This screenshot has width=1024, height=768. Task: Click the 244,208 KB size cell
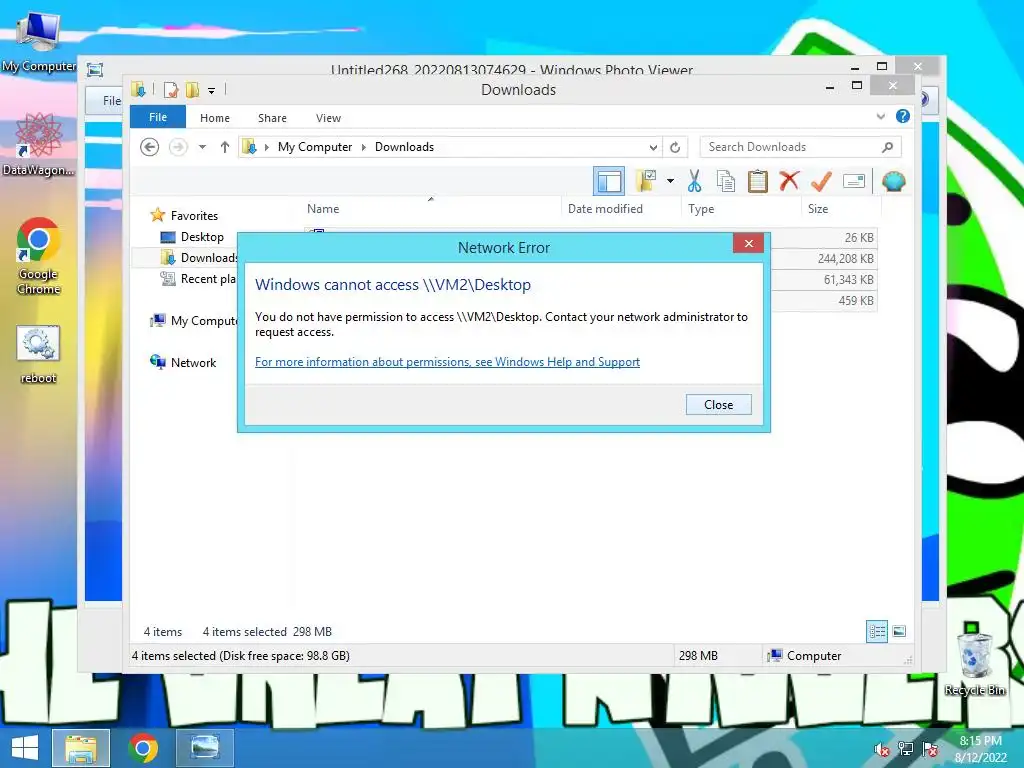(845, 259)
